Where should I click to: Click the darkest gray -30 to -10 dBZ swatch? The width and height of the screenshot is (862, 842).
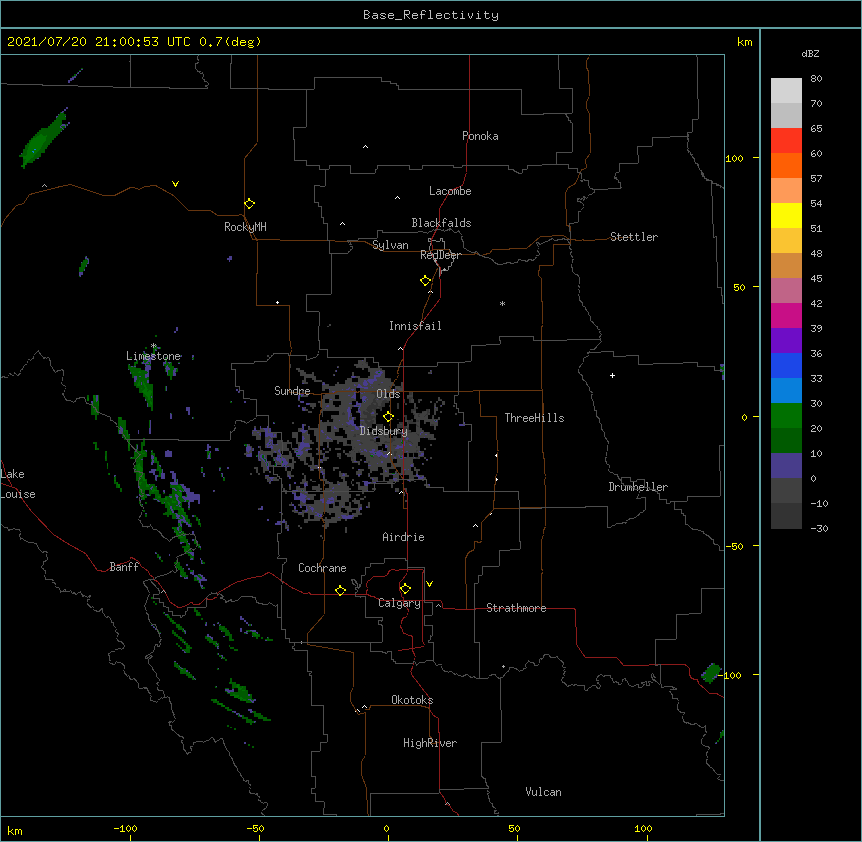coord(786,516)
